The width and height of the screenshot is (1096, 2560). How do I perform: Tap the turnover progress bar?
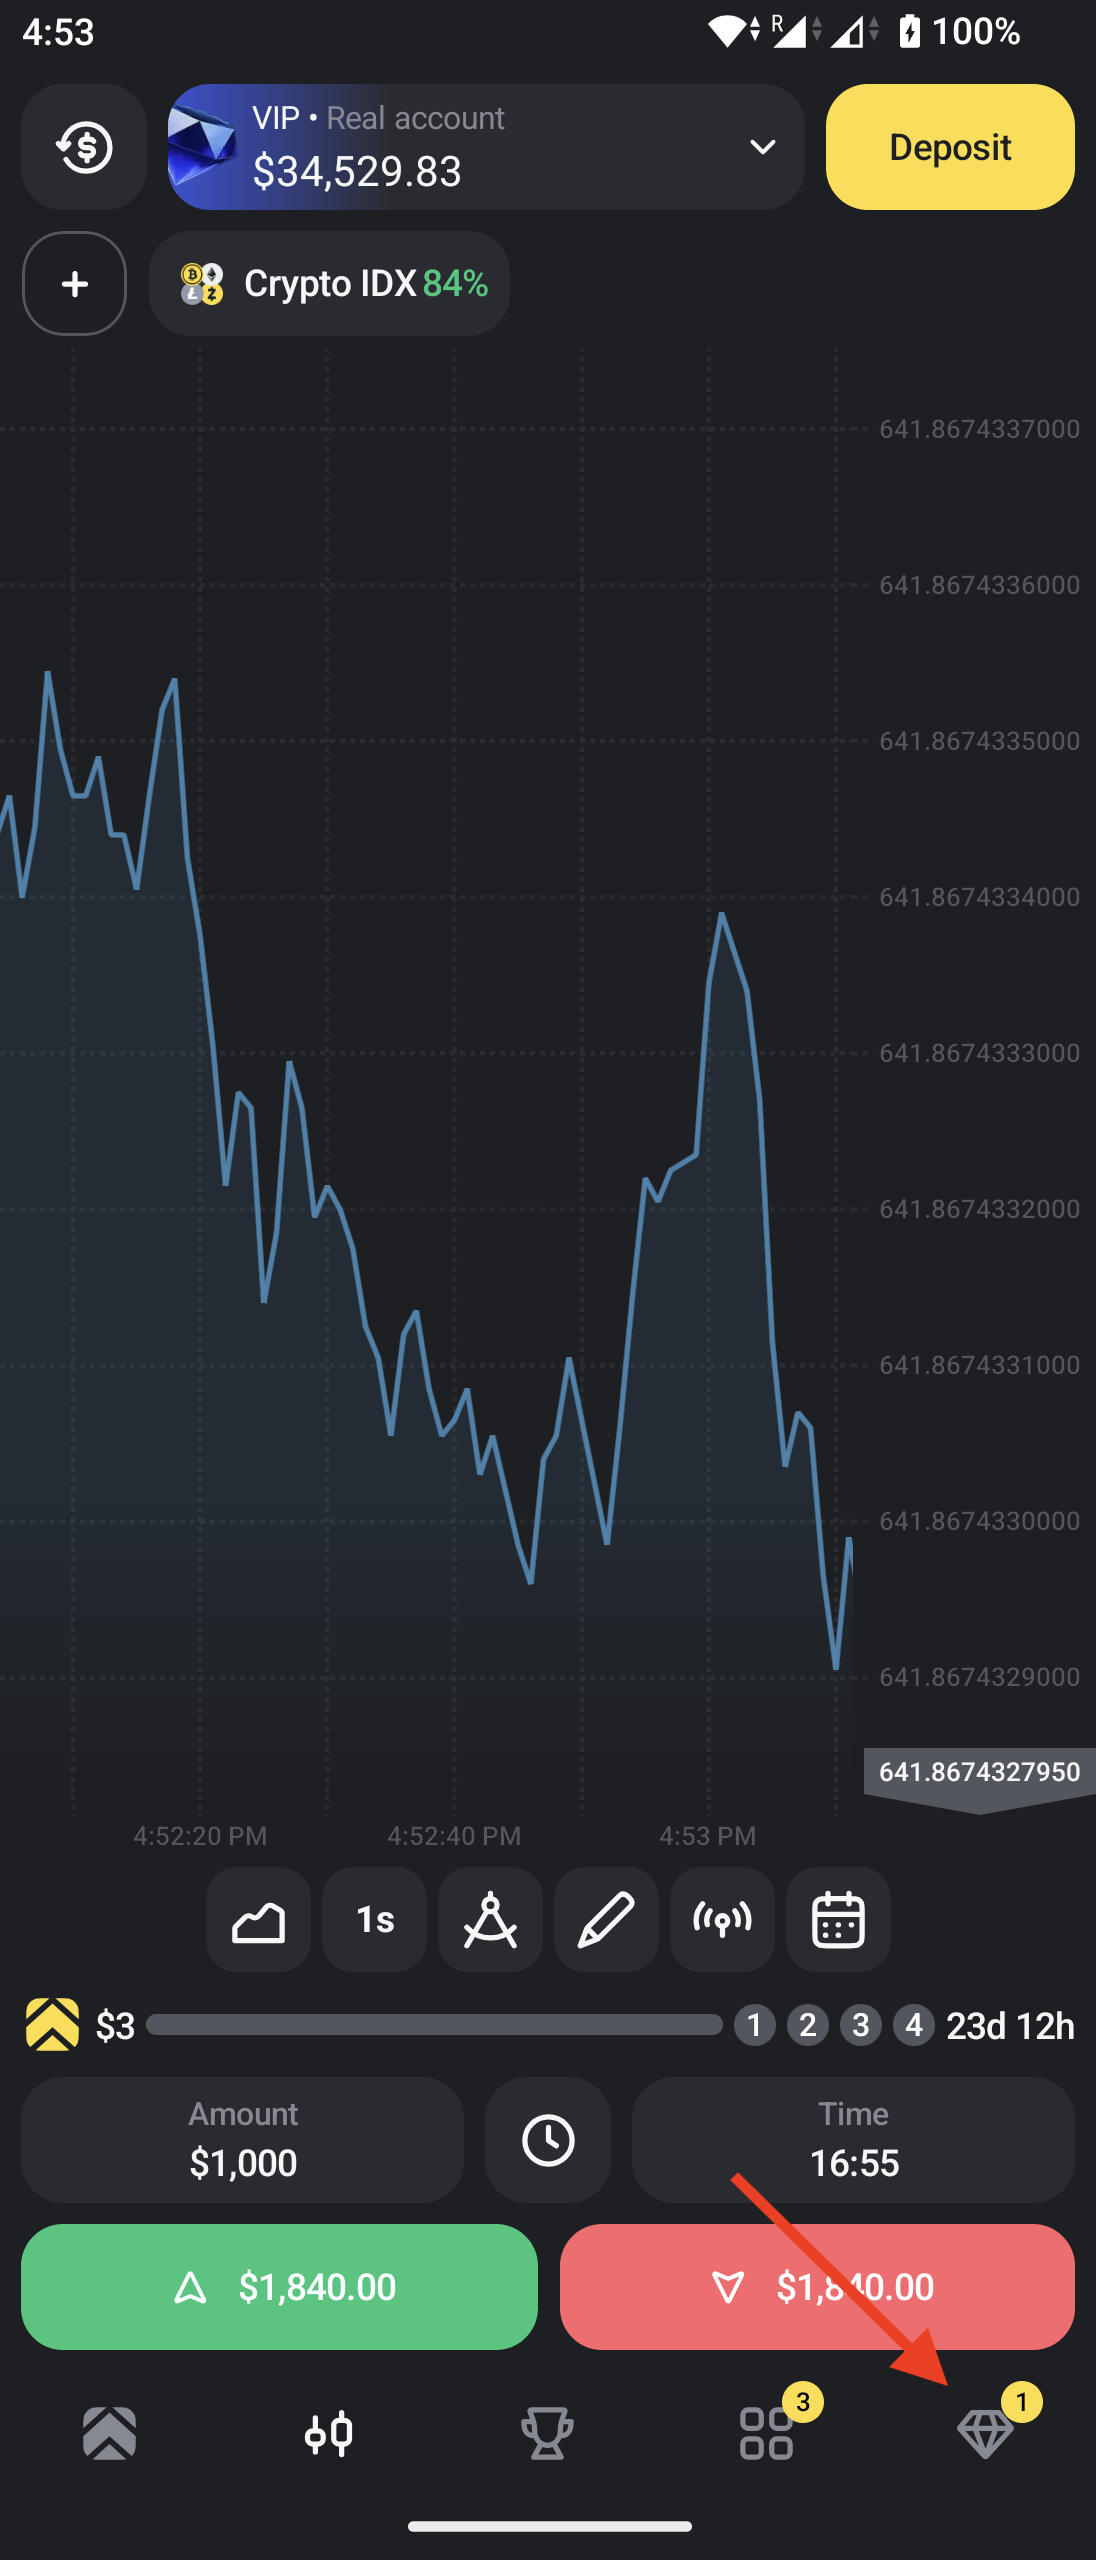(434, 2025)
